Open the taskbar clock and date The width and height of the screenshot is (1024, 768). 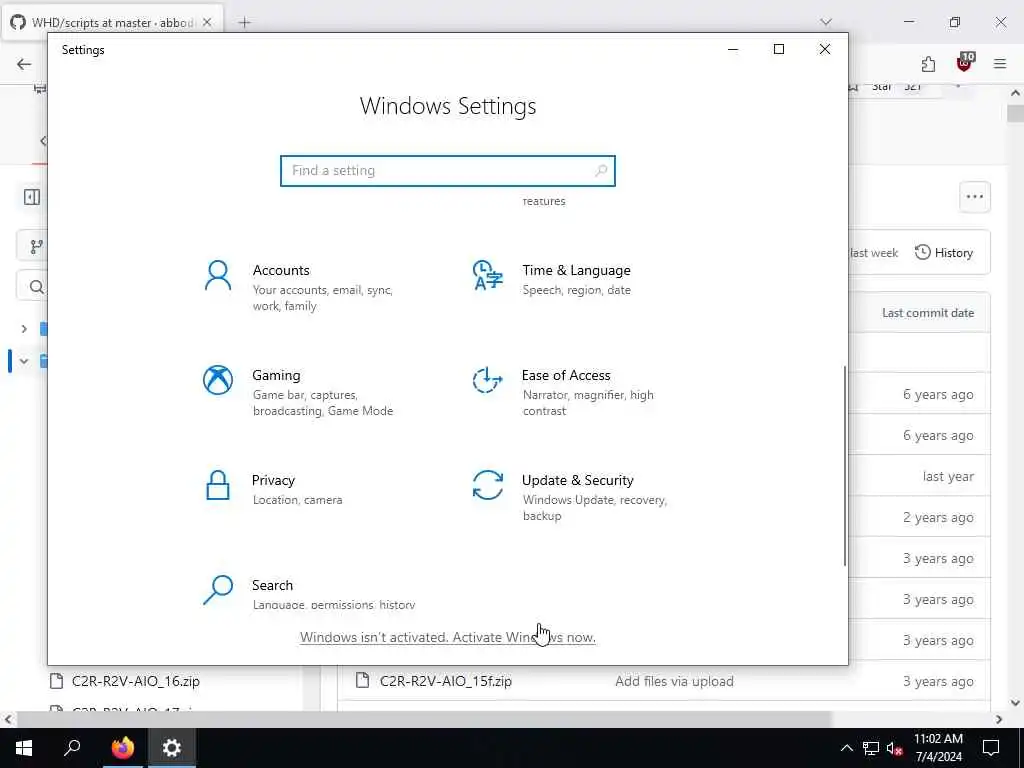point(938,748)
